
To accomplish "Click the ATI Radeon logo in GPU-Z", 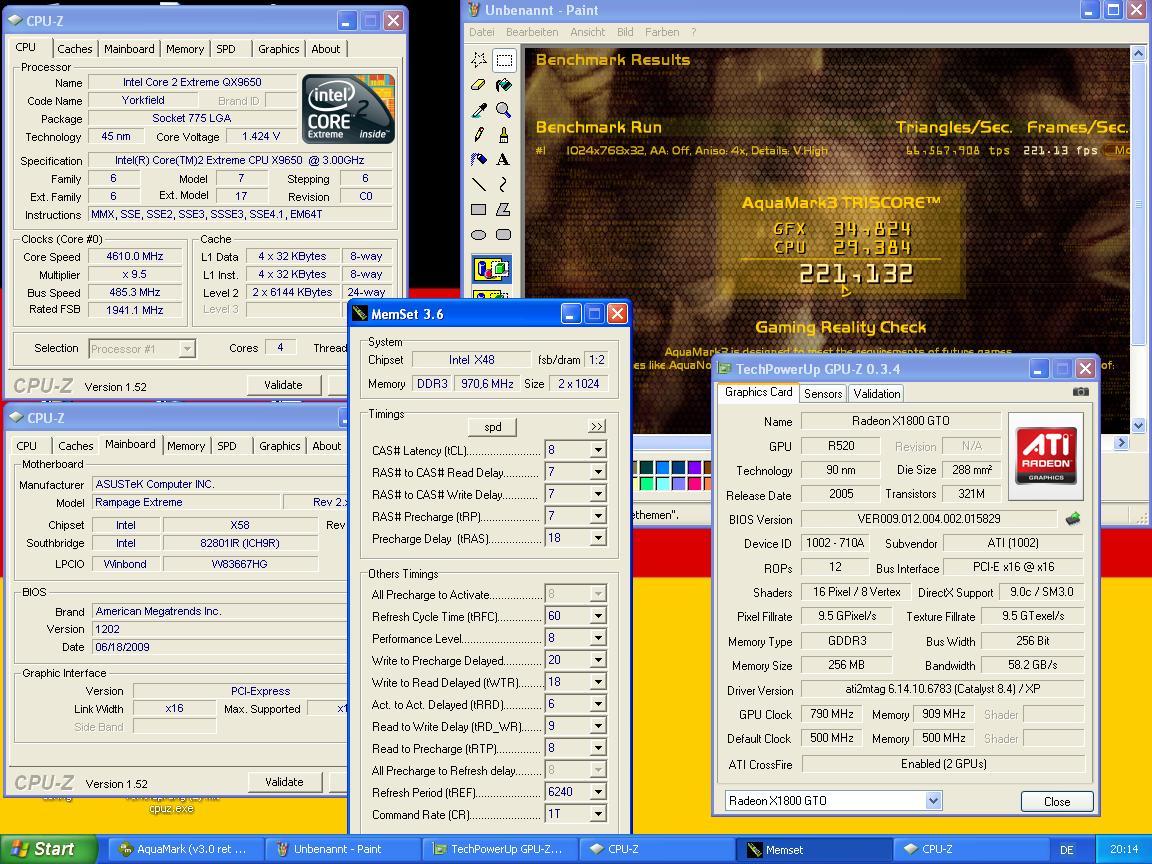I will (x=1045, y=456).
